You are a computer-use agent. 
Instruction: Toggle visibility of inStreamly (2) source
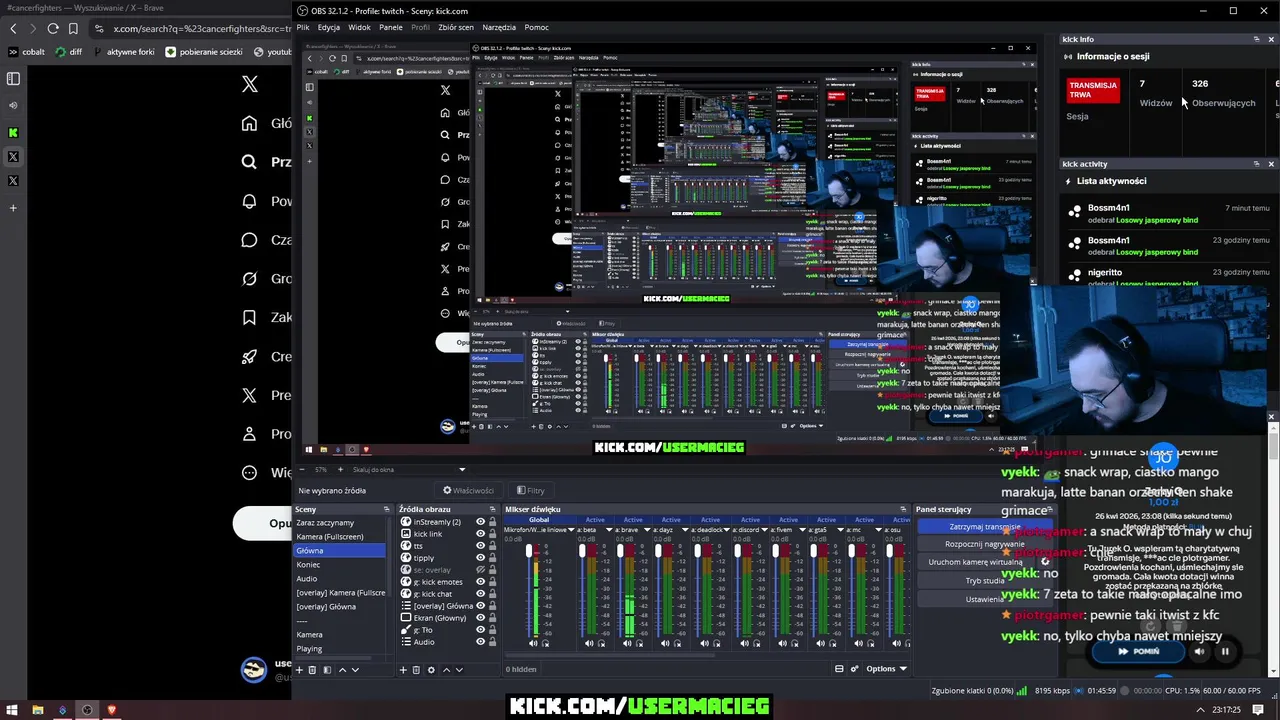(480, 522)
